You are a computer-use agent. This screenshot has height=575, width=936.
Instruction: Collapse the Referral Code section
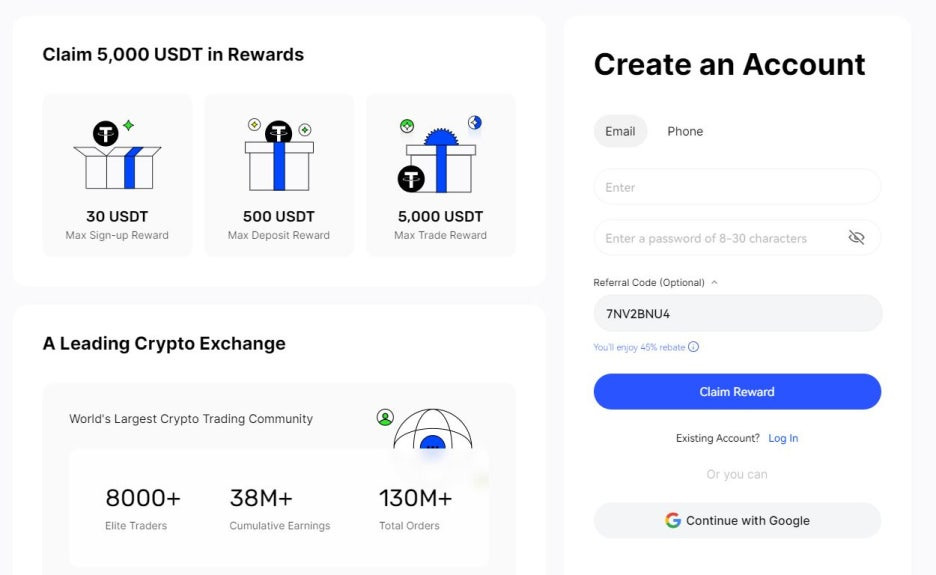point(715,282)
